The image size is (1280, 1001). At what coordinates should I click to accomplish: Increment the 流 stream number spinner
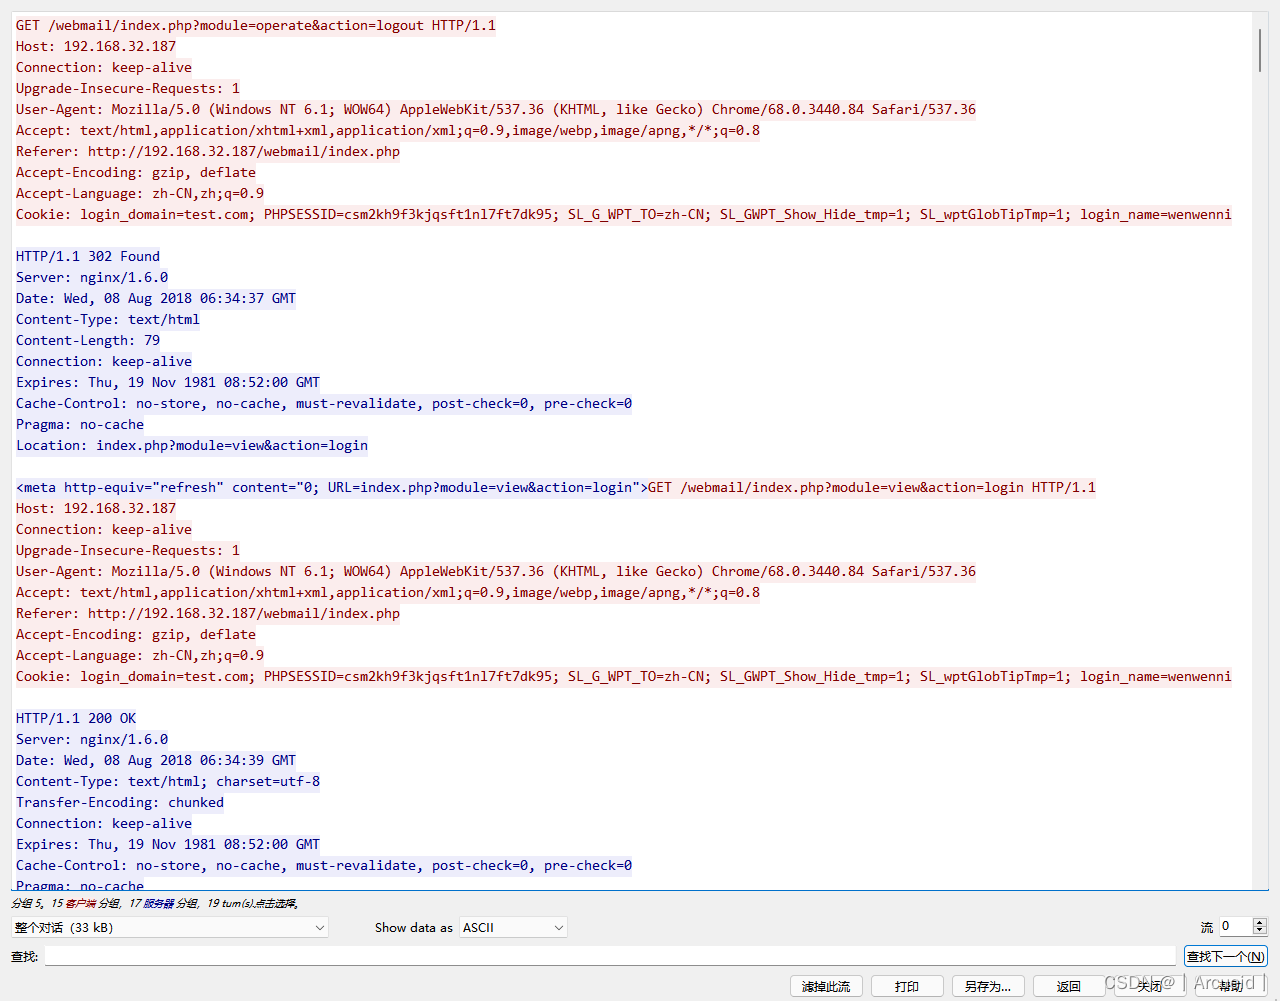(x=1260, y=922)
